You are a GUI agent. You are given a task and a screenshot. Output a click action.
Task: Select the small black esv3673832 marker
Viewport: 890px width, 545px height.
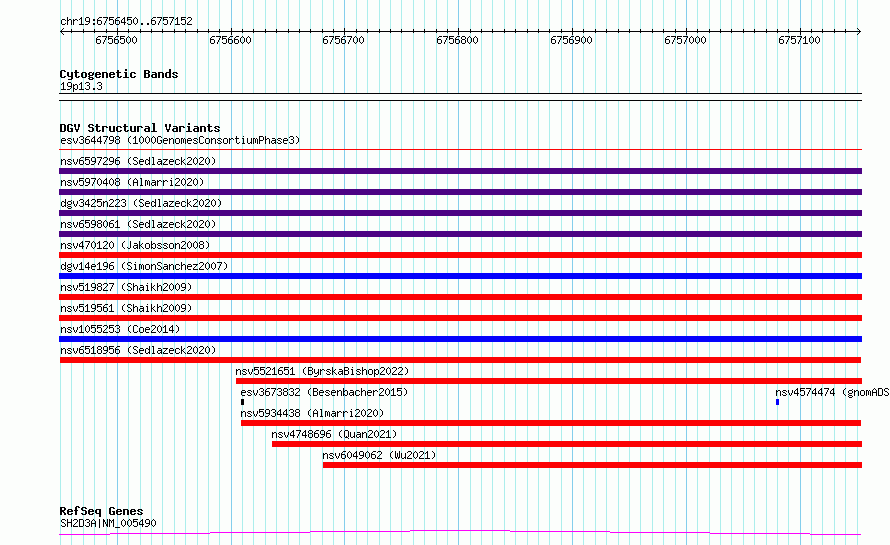click(x=242, y=402)
